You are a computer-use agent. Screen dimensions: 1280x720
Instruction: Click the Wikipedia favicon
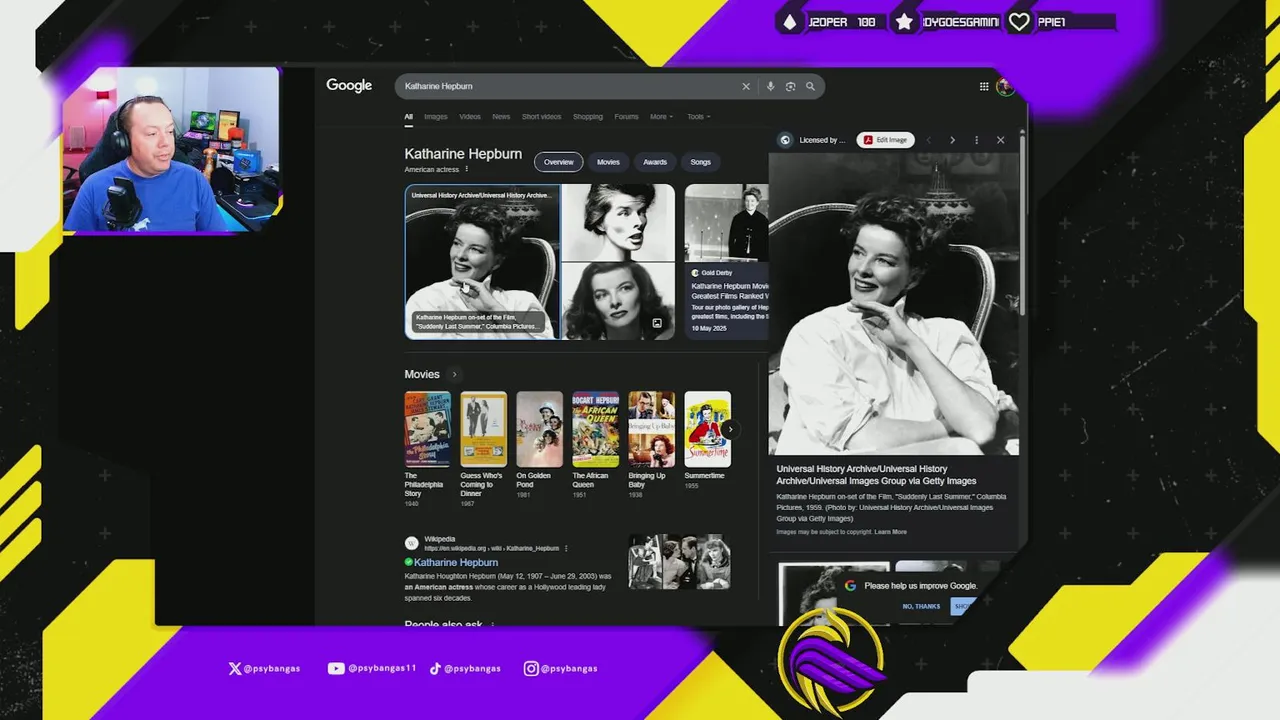click(x=411, y=543)
